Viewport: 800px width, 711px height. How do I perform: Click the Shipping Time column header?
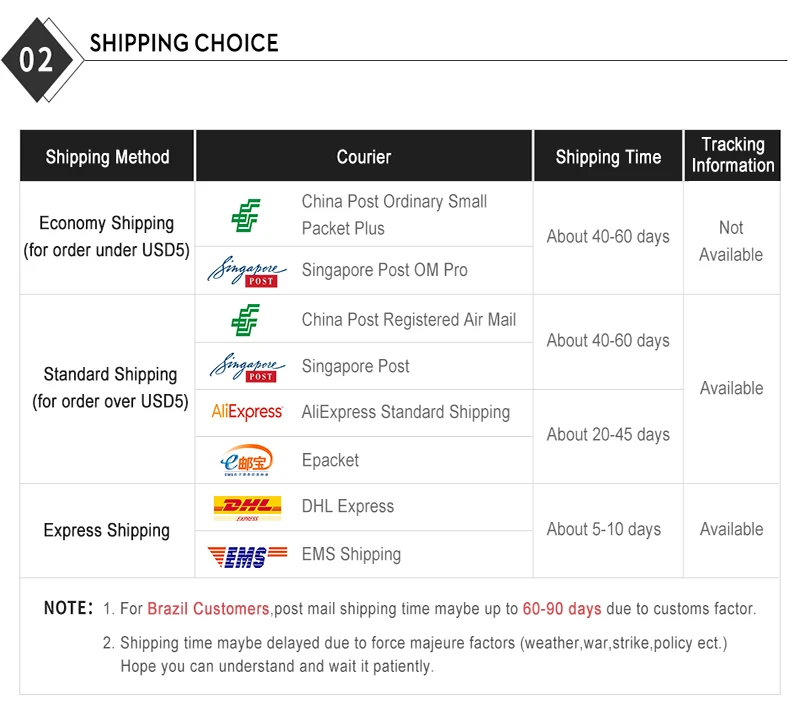tap(608, 157)
